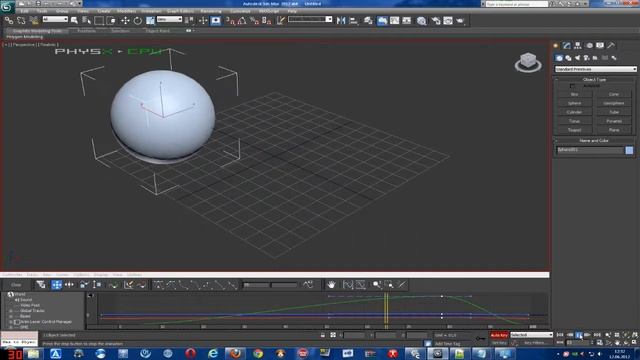Click the Box primitive button

[574, 94]
